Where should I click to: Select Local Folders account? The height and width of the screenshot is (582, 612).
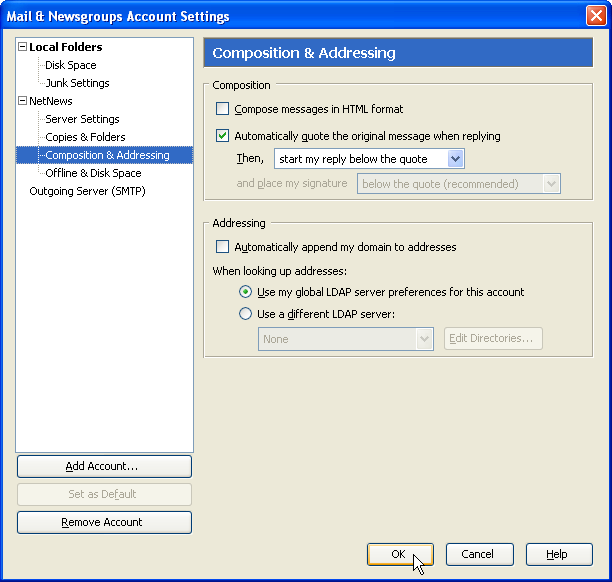(x=66, y=47)
